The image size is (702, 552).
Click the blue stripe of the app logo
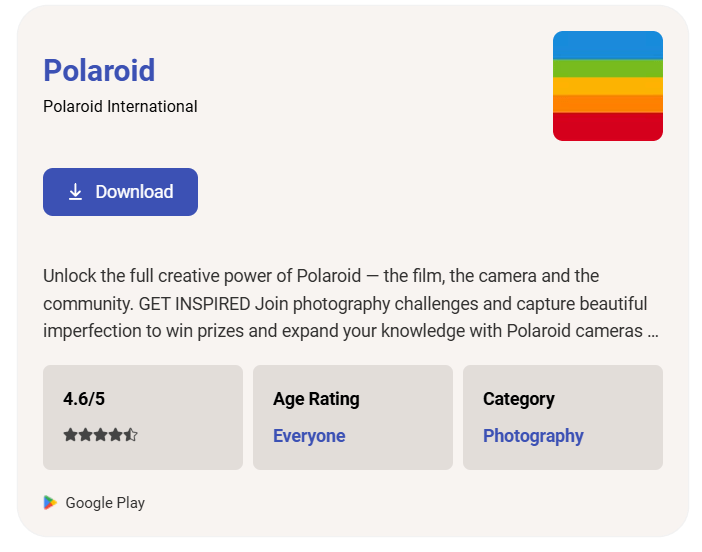[607, 45]
